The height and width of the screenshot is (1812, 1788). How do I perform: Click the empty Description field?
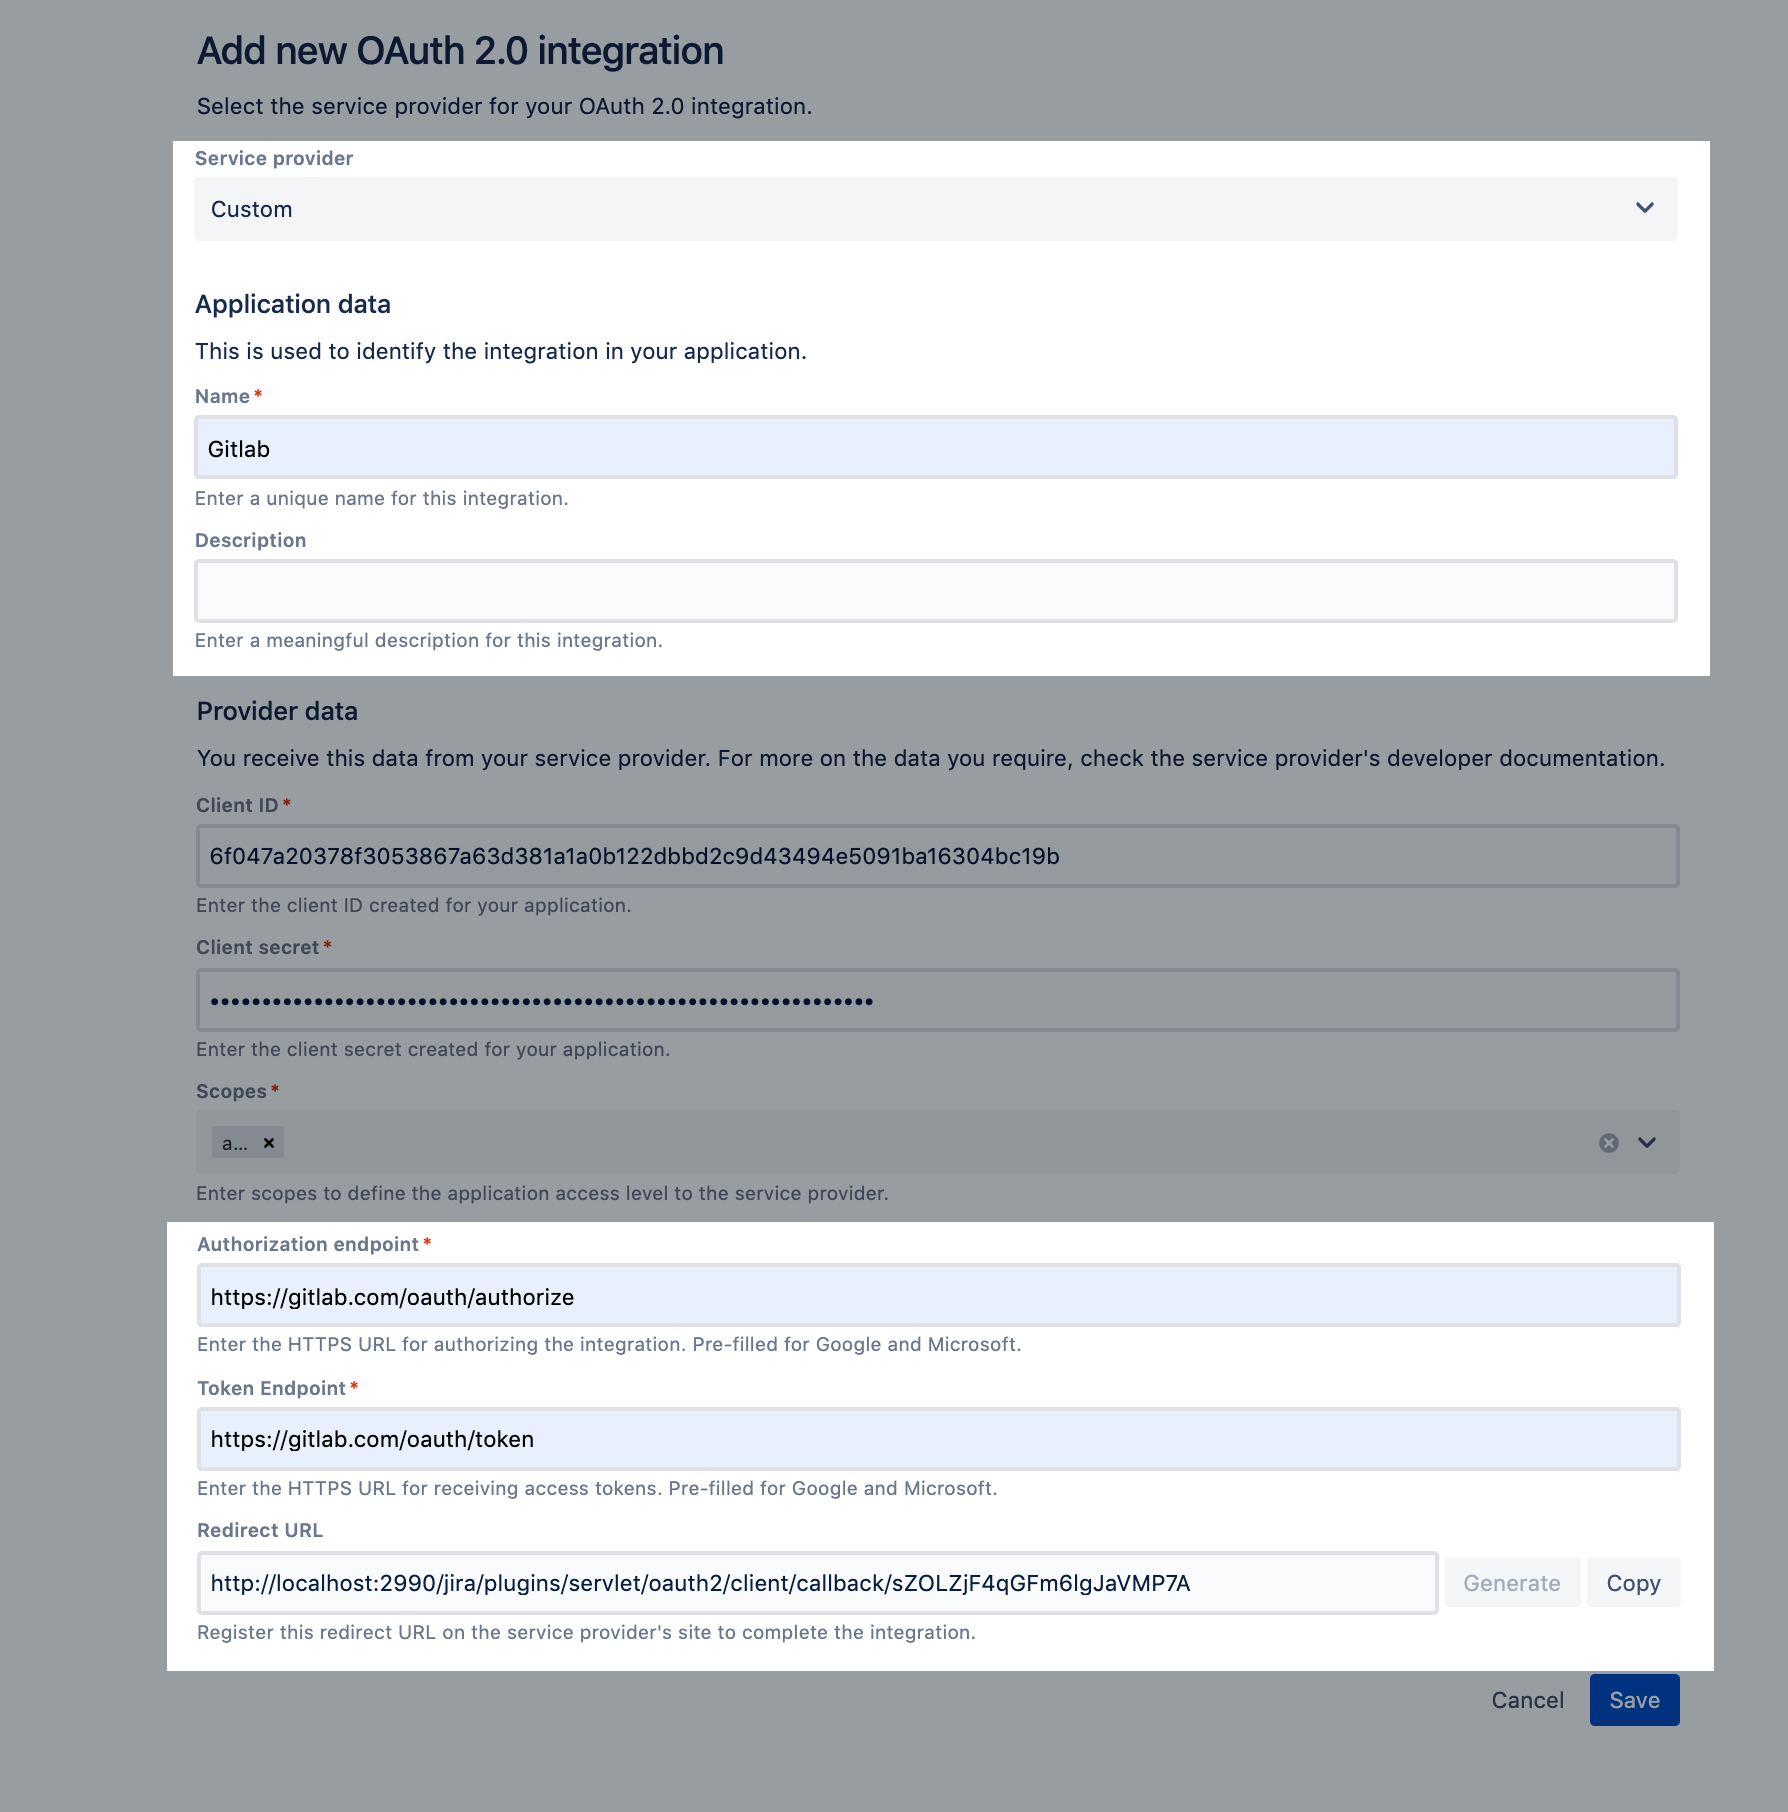click(x=936, y=590)
